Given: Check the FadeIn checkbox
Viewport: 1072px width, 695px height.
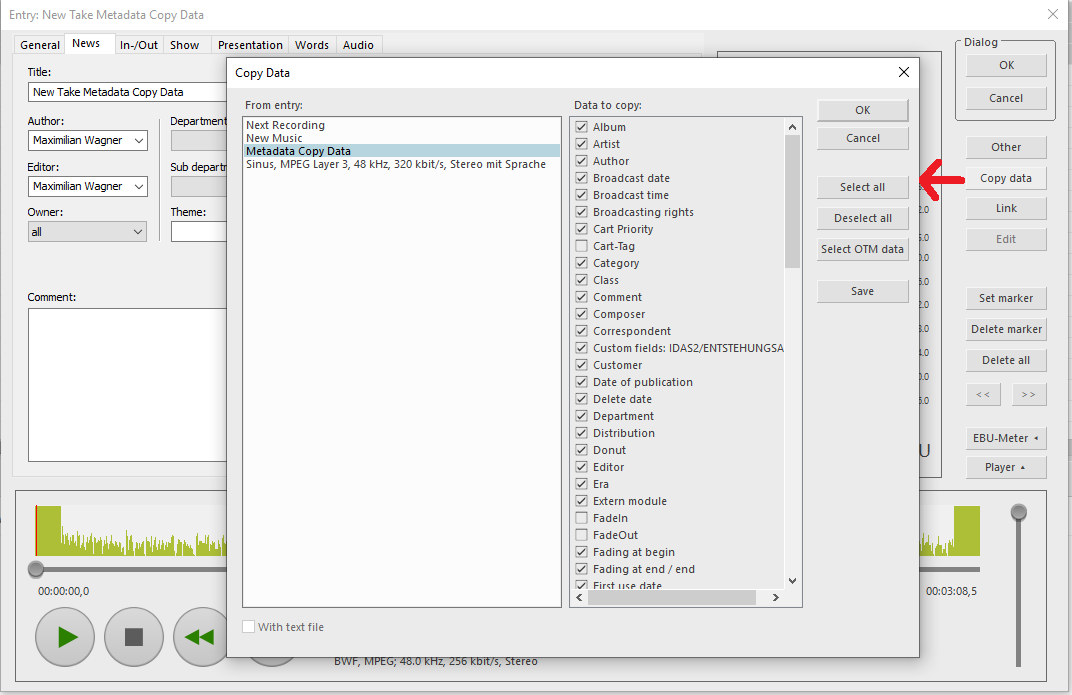Looking at the screenshot, I should coord(582,518).
